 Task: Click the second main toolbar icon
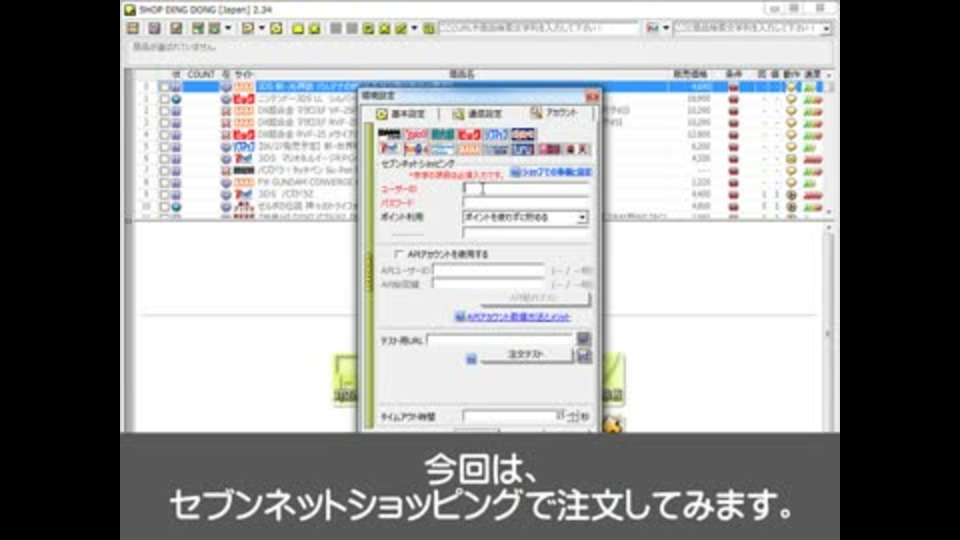tap(154, 28)
